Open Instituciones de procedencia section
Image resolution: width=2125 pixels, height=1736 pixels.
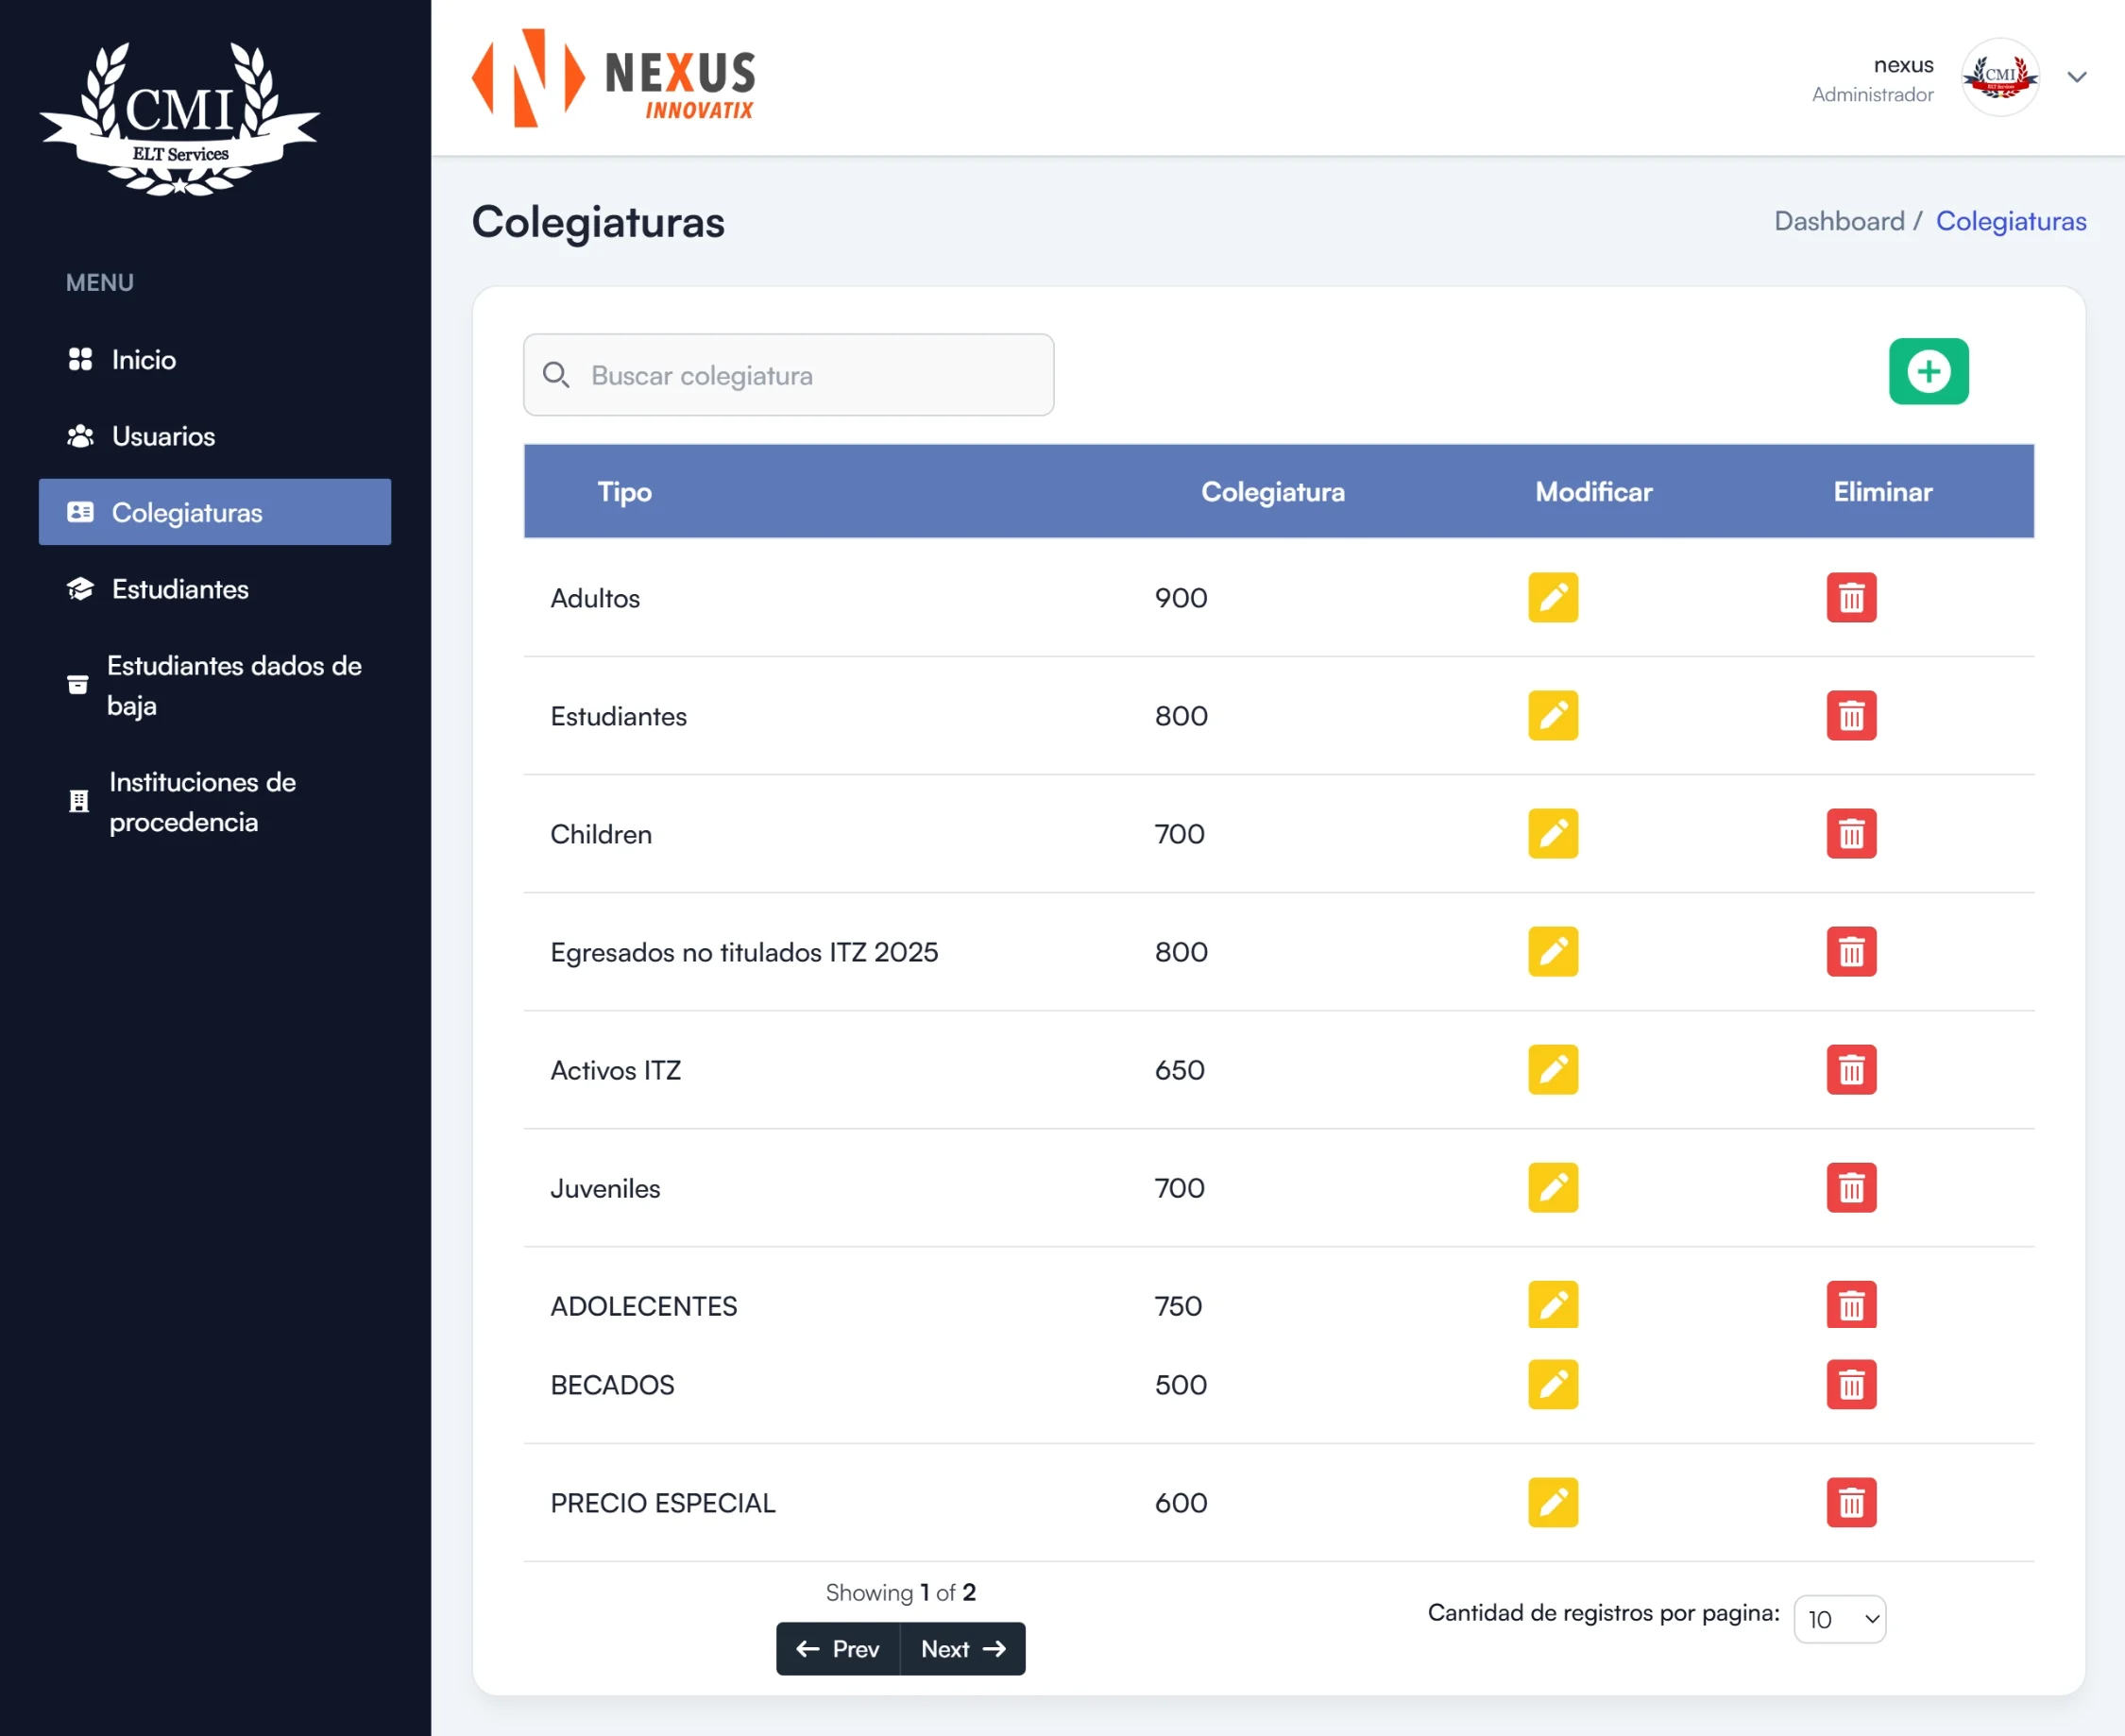[x=202, y=801]
